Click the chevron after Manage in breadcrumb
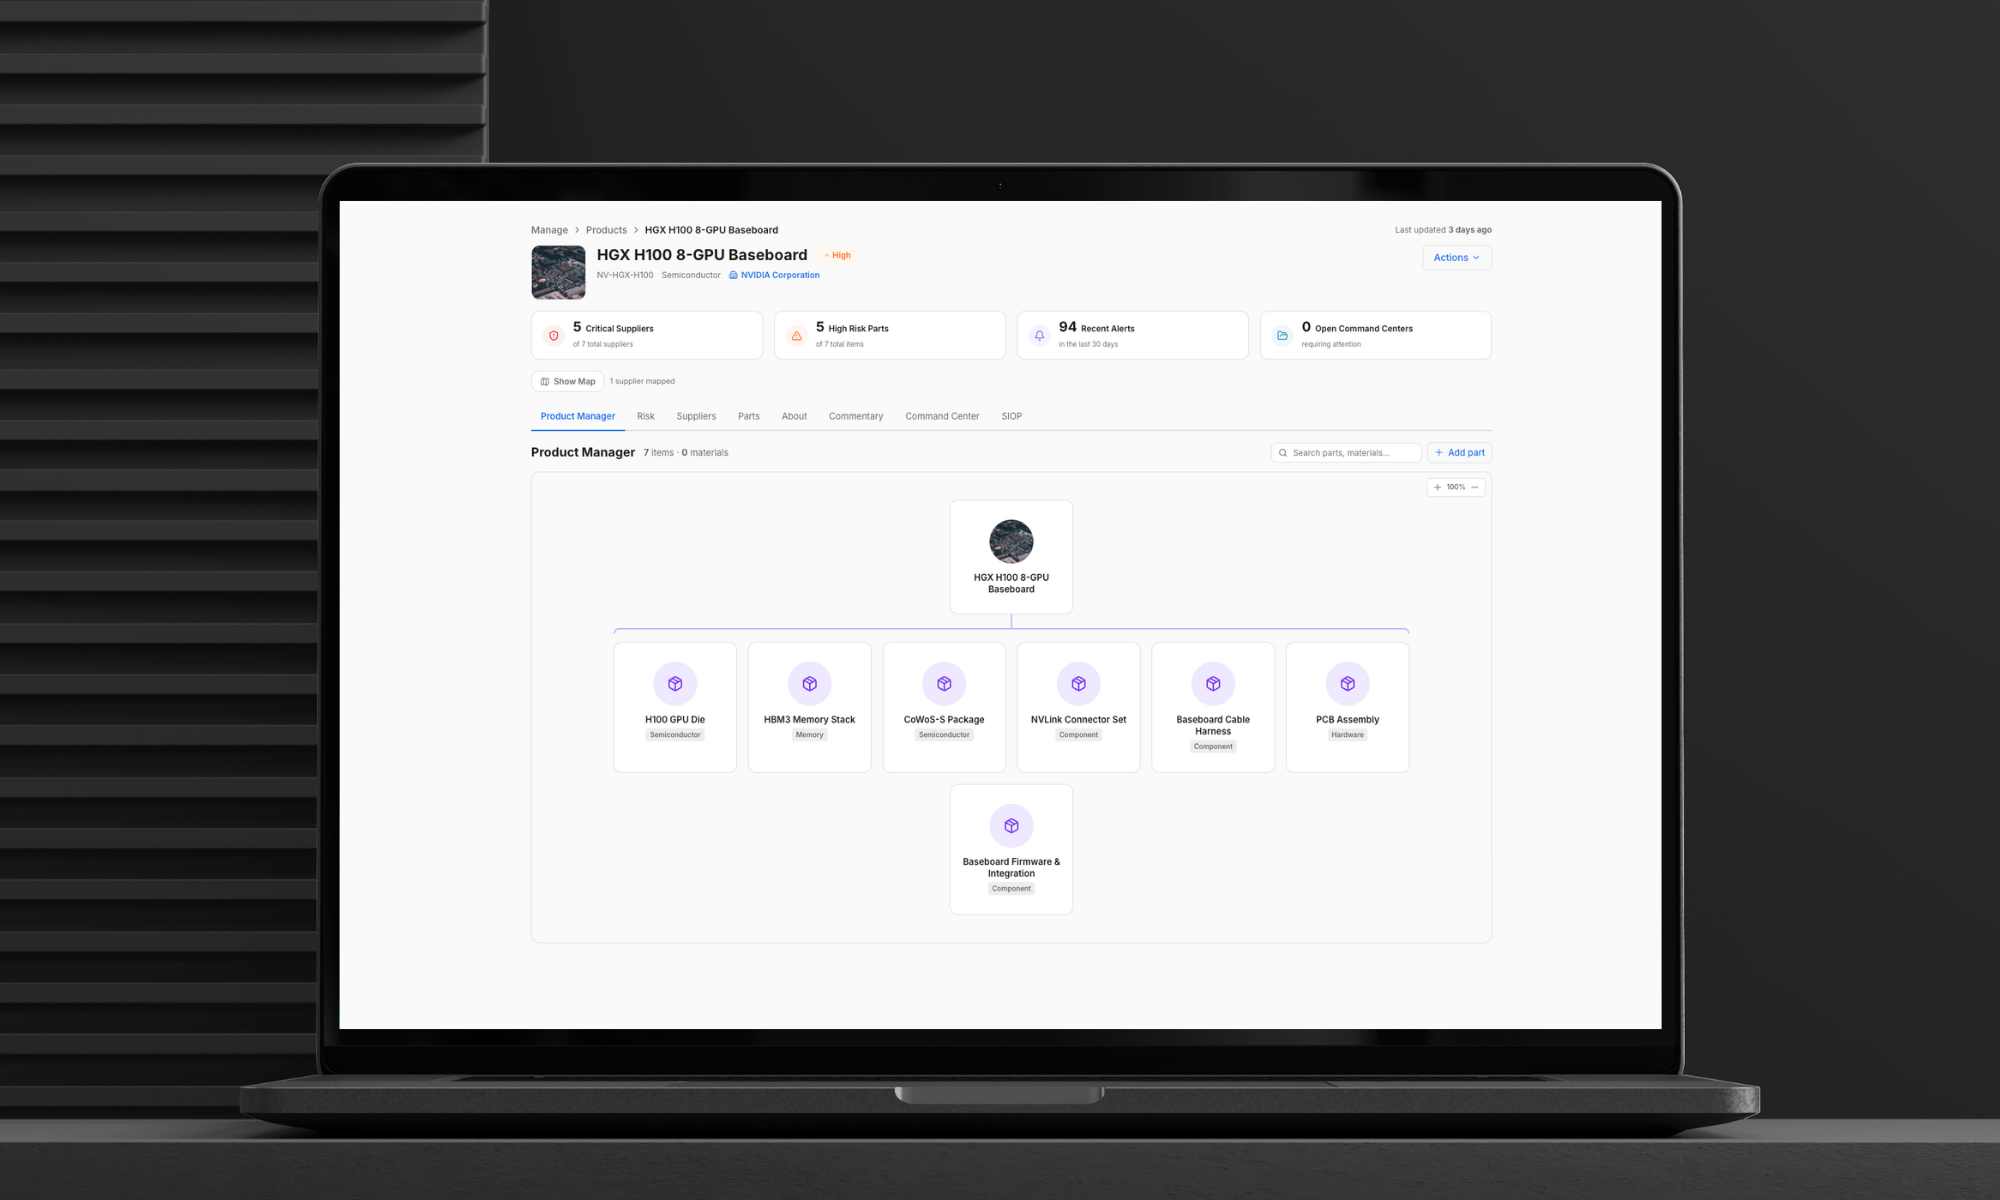This screenshot has width=2000, height=1200. [x=577, y=230]
